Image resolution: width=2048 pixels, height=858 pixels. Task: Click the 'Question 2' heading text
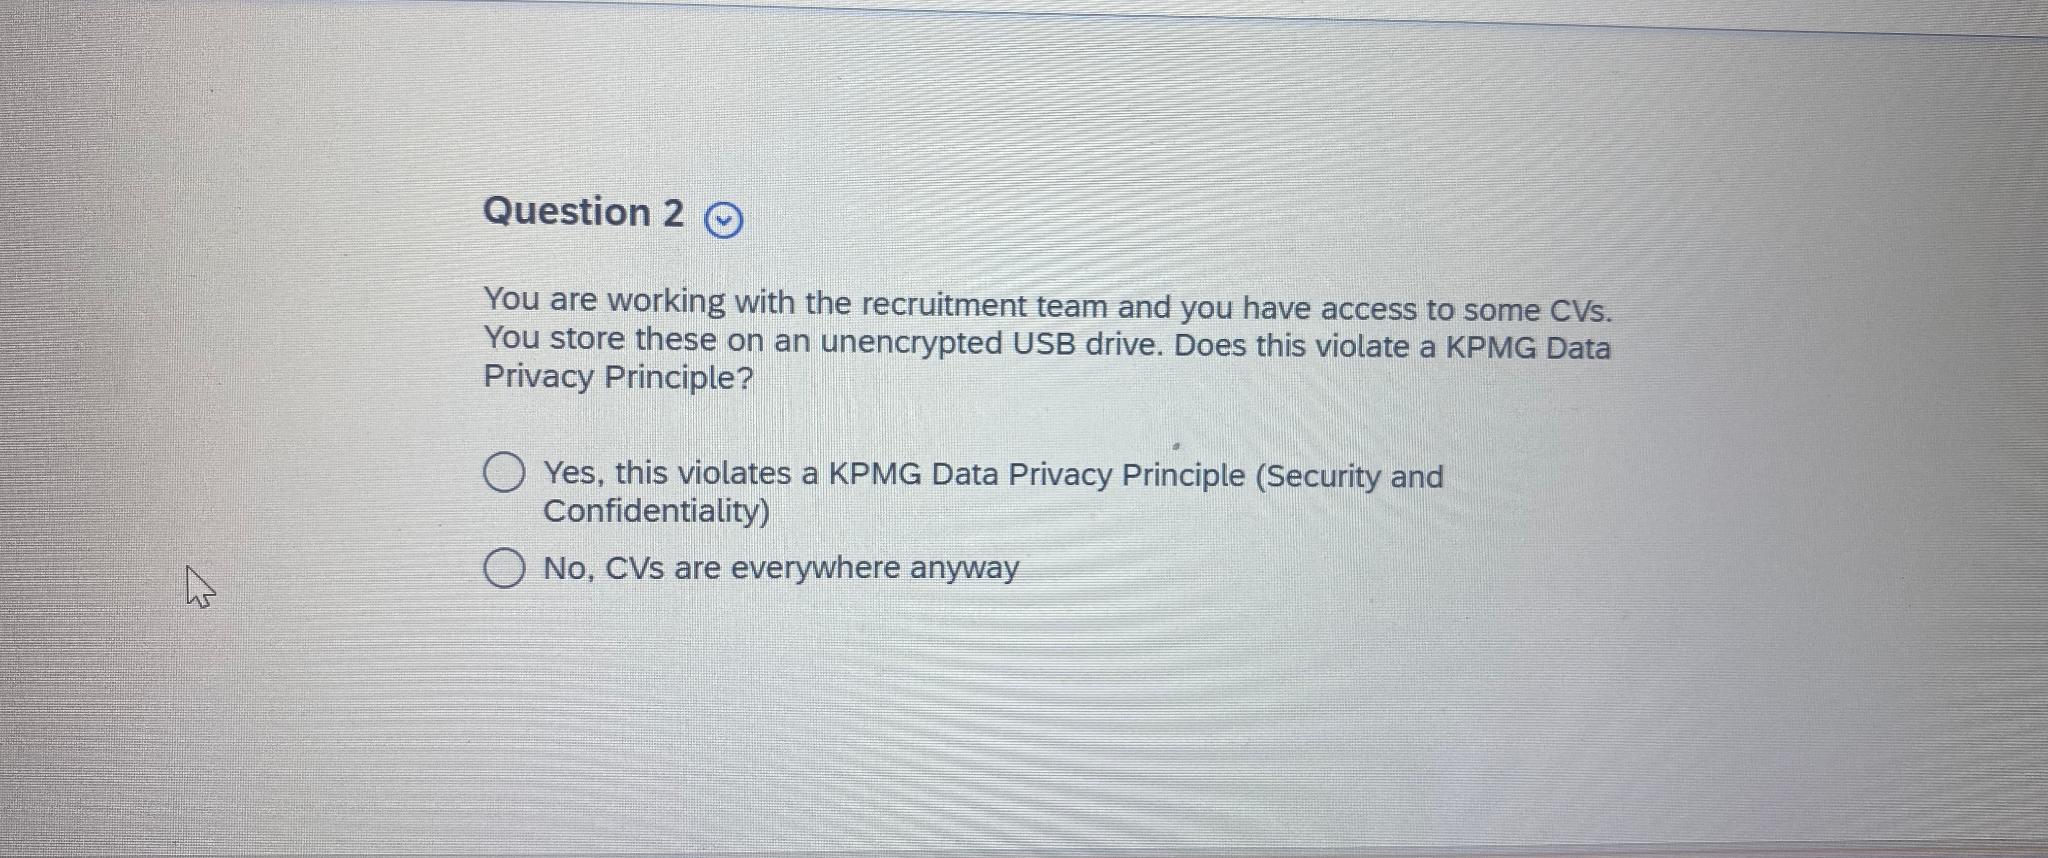[x=585, y=212]
